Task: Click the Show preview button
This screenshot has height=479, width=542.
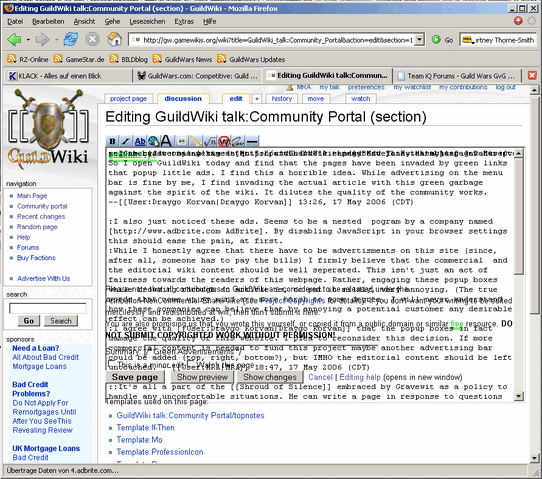Action: tap(202, 377)
